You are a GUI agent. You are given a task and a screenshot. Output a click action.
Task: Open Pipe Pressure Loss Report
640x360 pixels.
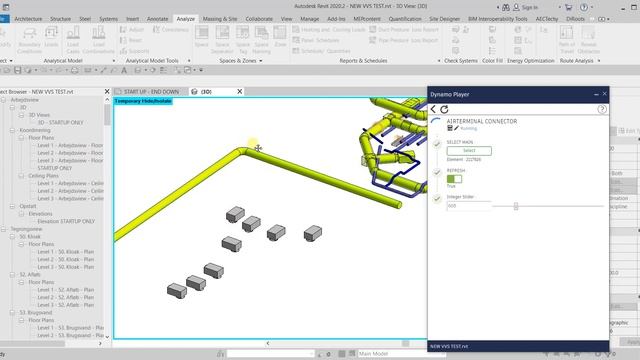[403, 40]
